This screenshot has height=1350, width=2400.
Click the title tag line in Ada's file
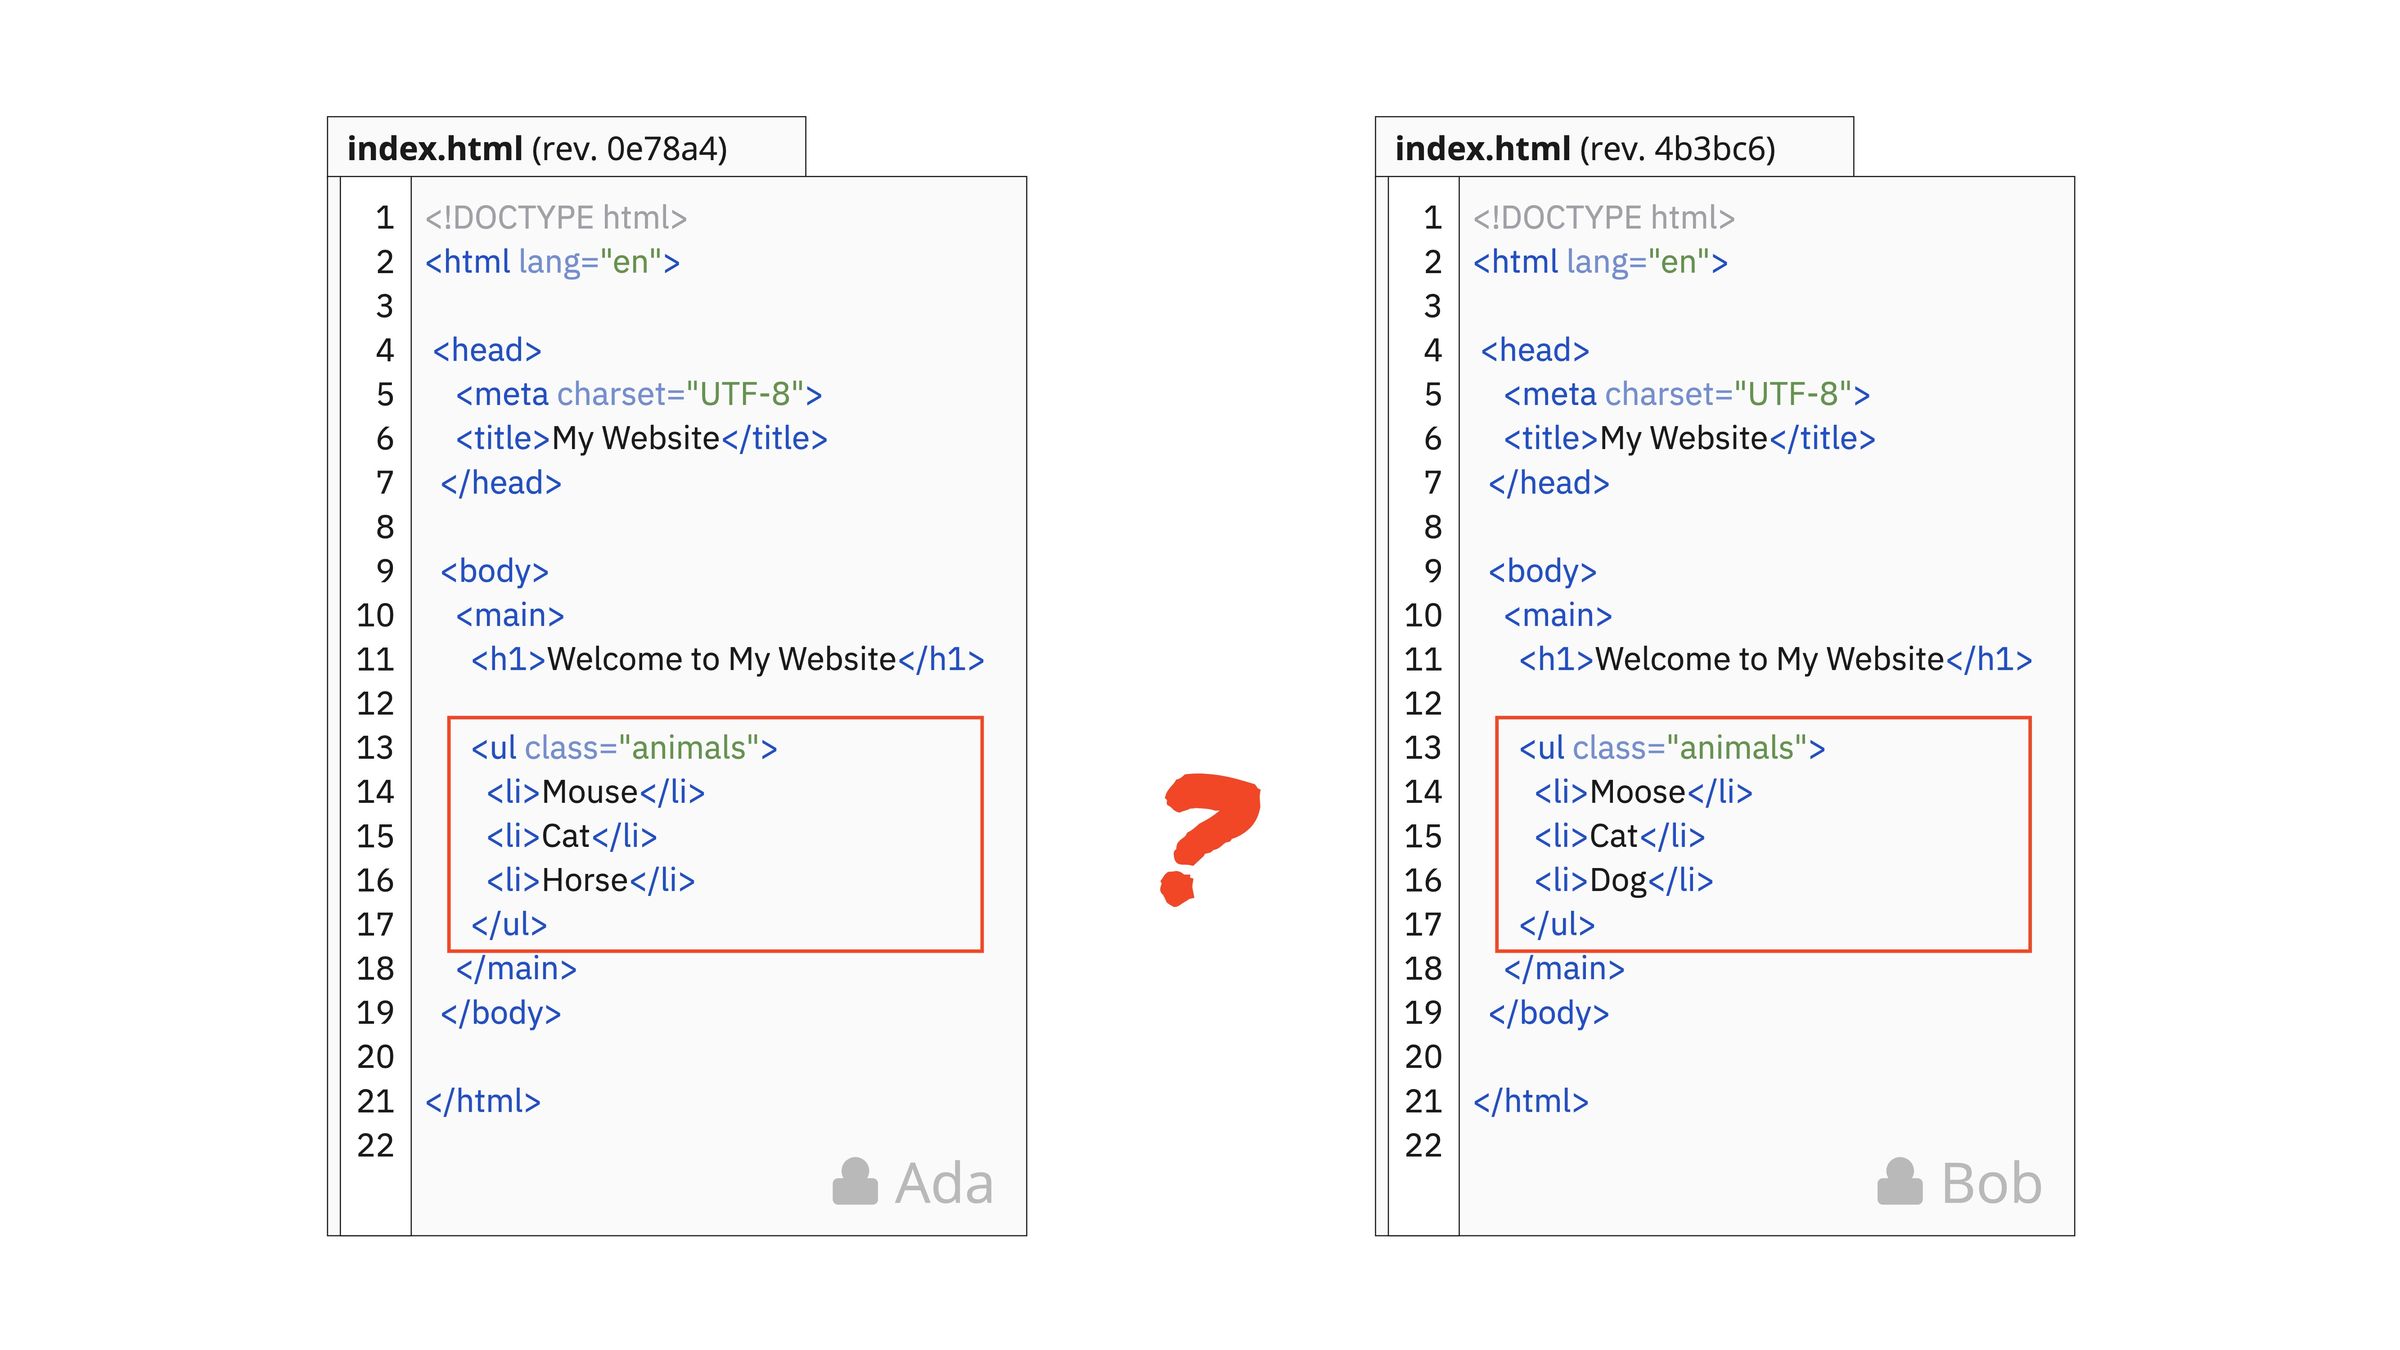coord(642,438)
